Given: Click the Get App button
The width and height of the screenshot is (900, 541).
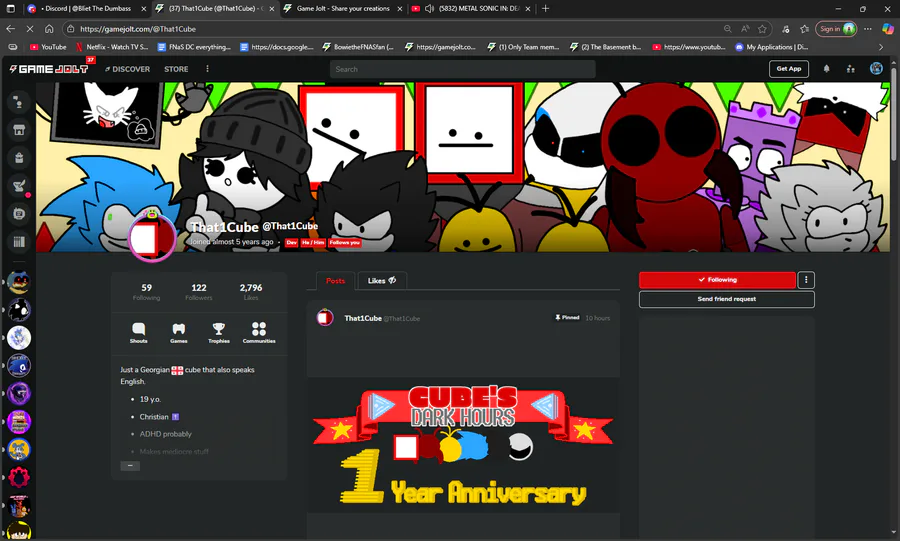Looking at the screenshot, I should (x=789, y=69).
